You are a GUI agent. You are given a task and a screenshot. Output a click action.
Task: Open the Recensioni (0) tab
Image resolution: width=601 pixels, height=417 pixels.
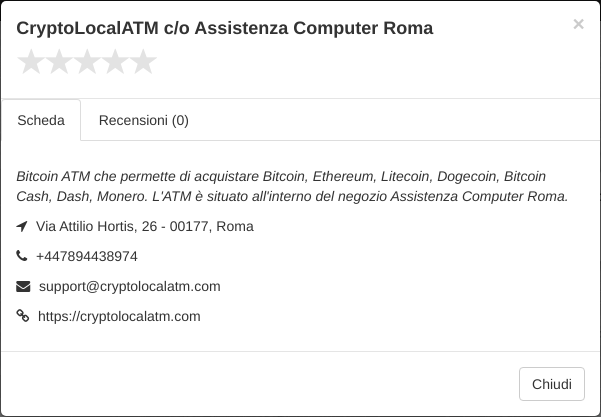pos(144,120)
